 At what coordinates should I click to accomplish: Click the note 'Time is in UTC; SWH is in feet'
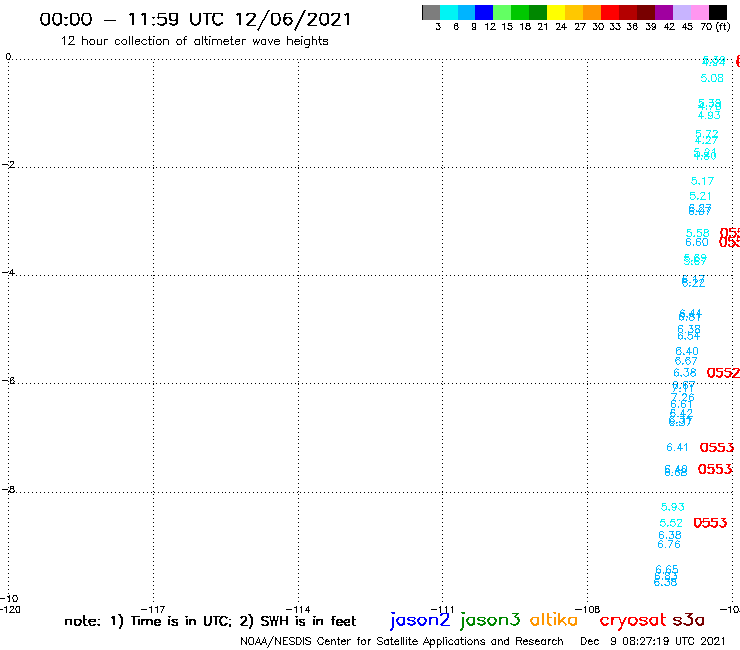tap(210, 621)
